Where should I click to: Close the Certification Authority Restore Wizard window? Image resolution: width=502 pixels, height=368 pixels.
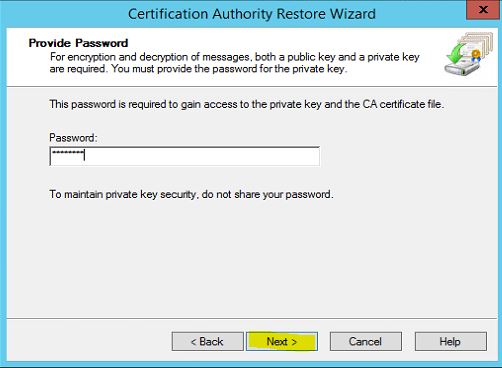point(483,10)
